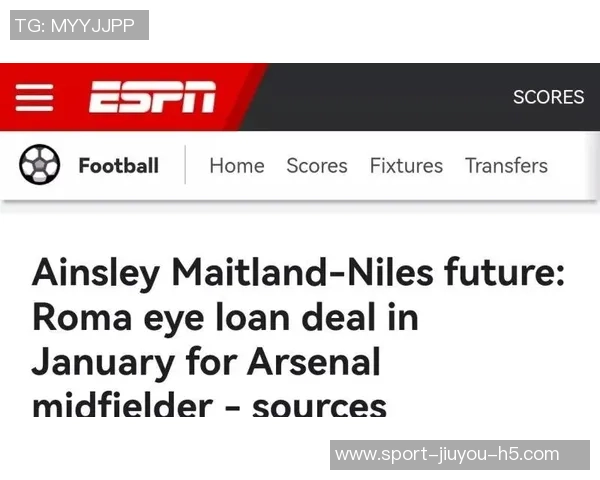Click the ESPN logo

152,97
